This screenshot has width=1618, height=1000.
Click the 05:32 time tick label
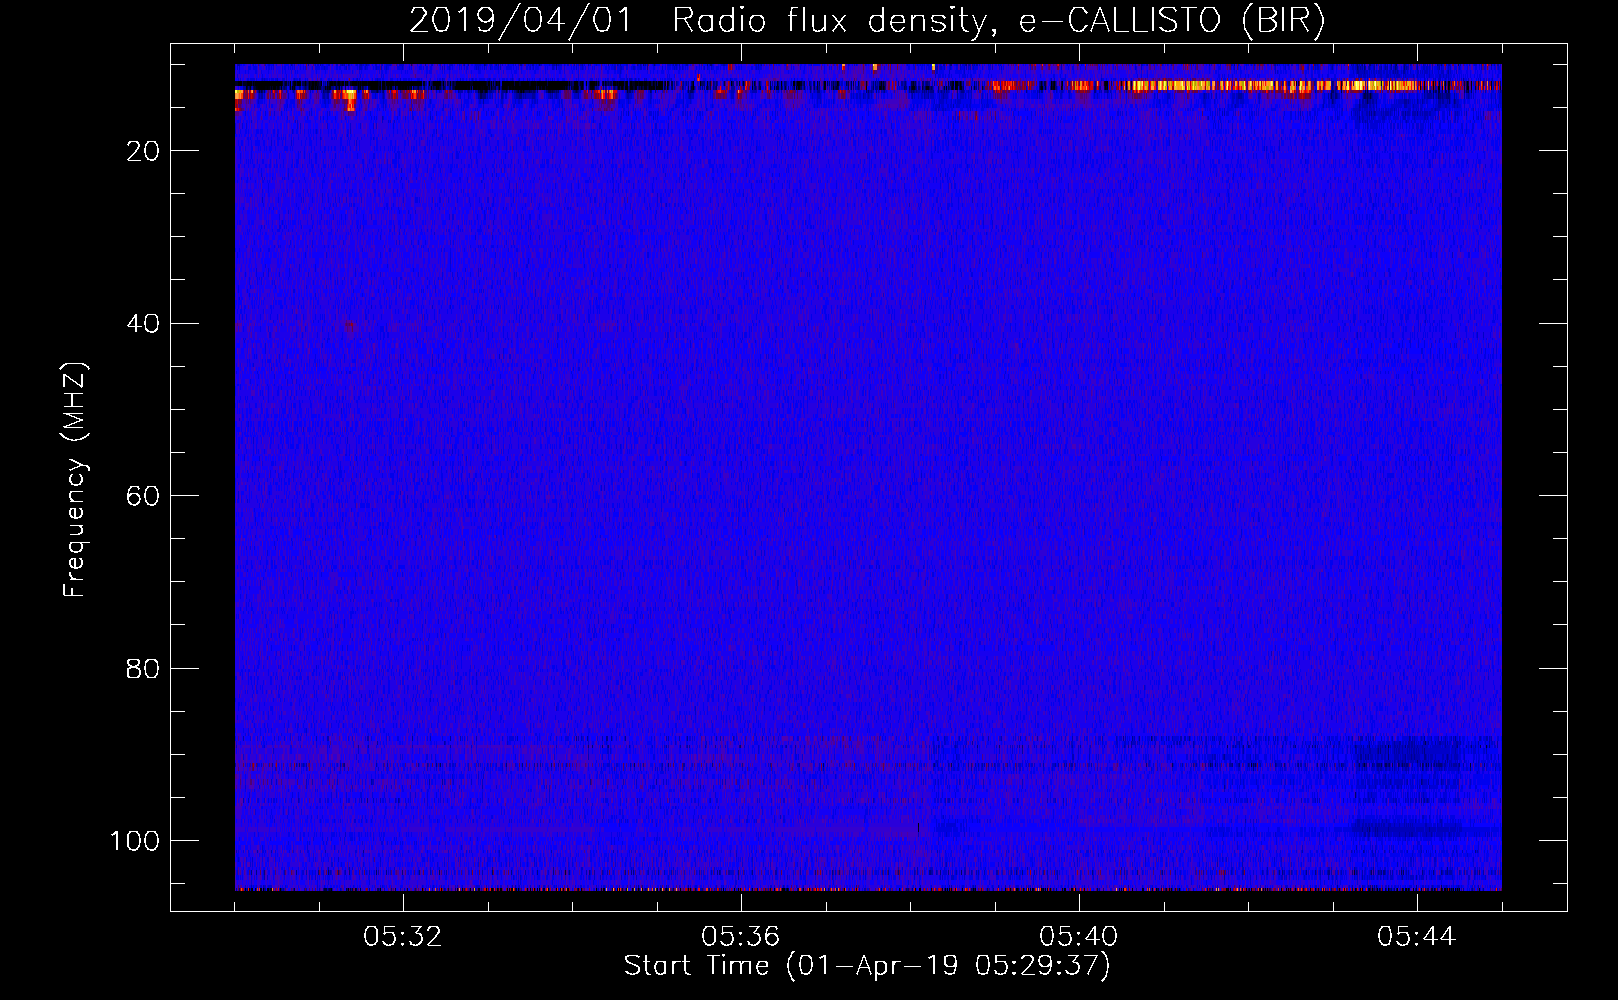coord(403,937)
